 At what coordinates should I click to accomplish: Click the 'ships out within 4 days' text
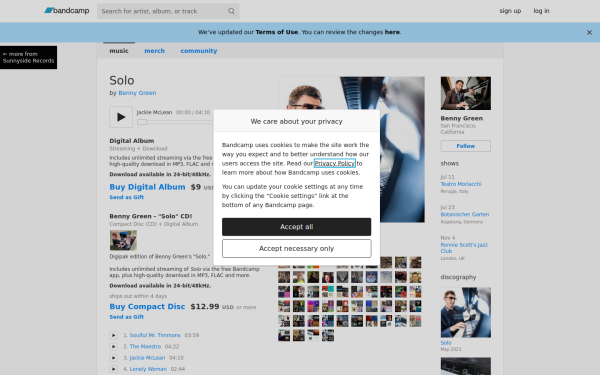[138, 296]
